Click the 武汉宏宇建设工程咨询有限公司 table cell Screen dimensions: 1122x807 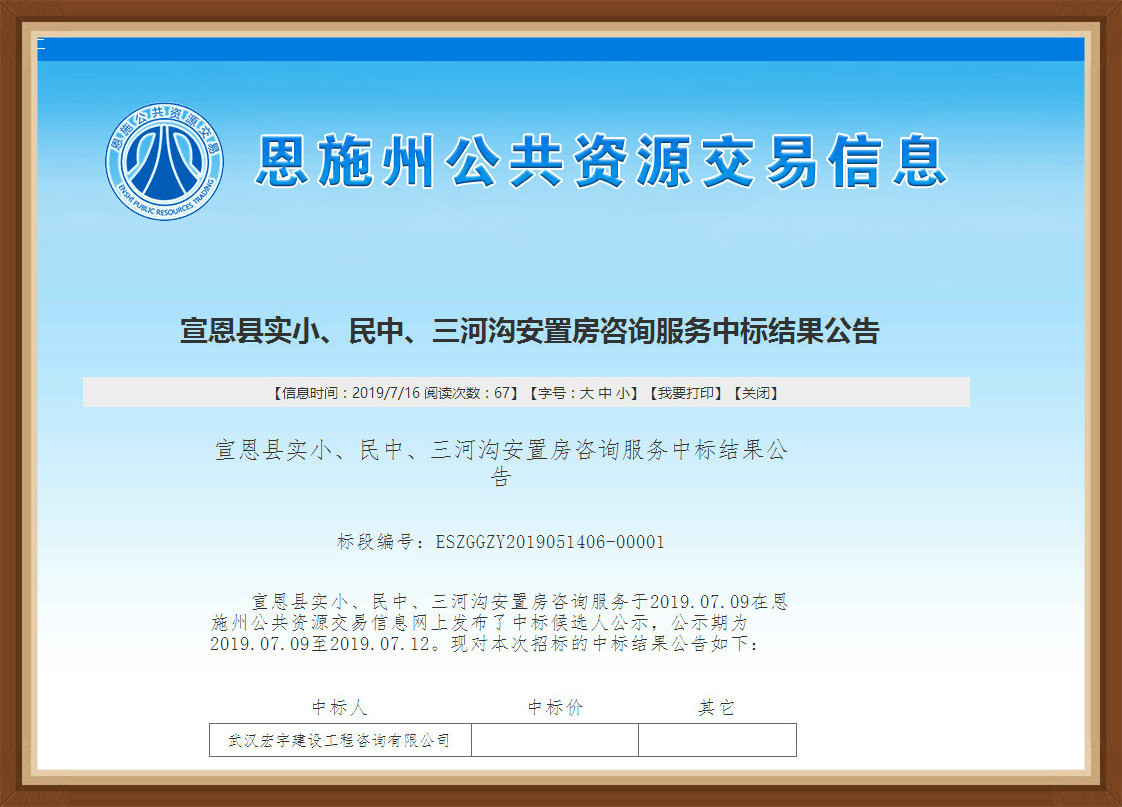click(341, 740)
